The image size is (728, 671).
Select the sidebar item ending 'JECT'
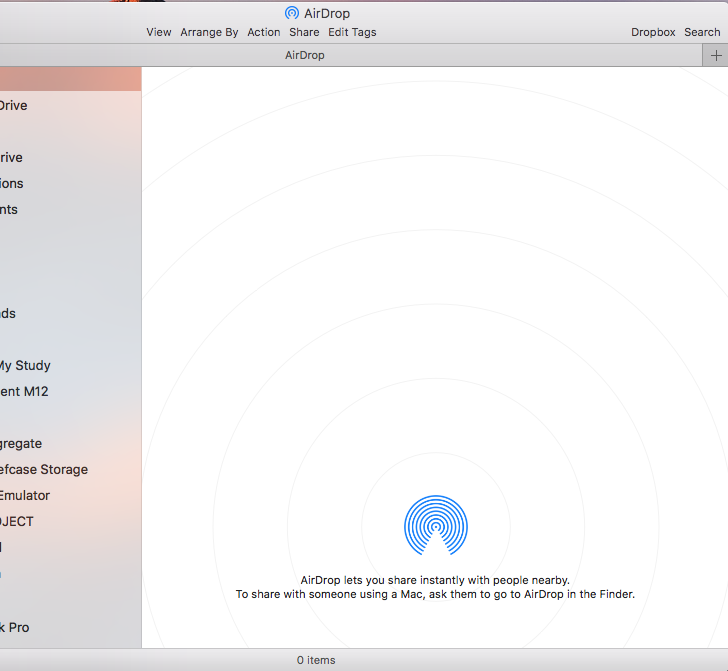[71, 521]
